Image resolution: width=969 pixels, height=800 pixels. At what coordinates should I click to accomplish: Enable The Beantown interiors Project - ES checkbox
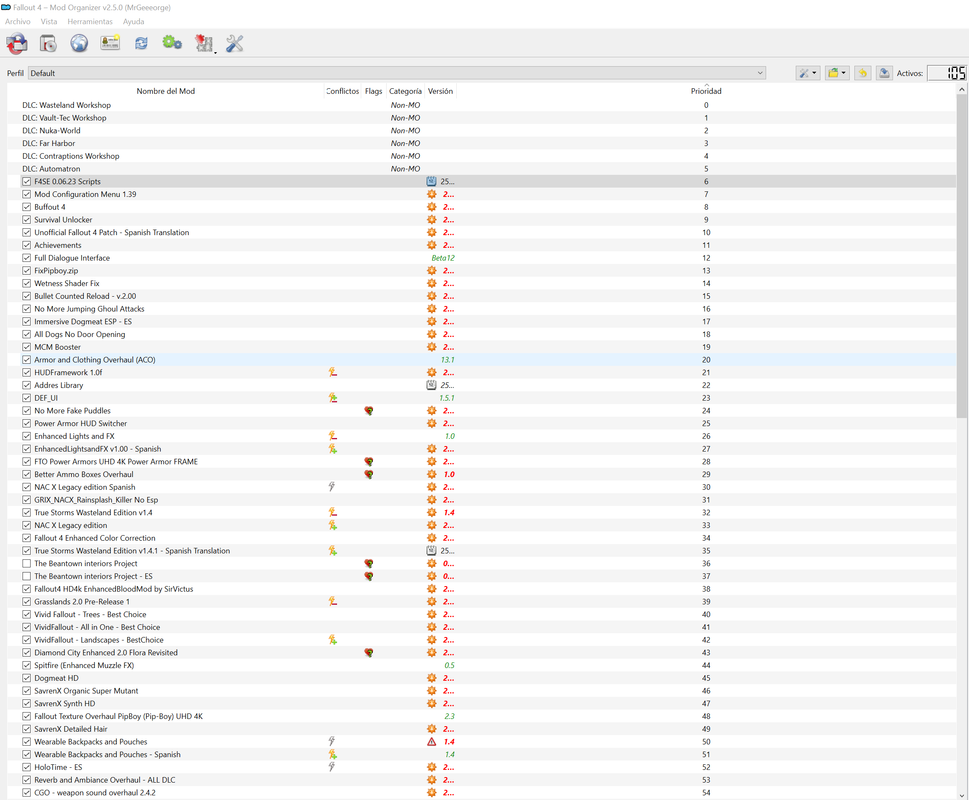(27, 576)
